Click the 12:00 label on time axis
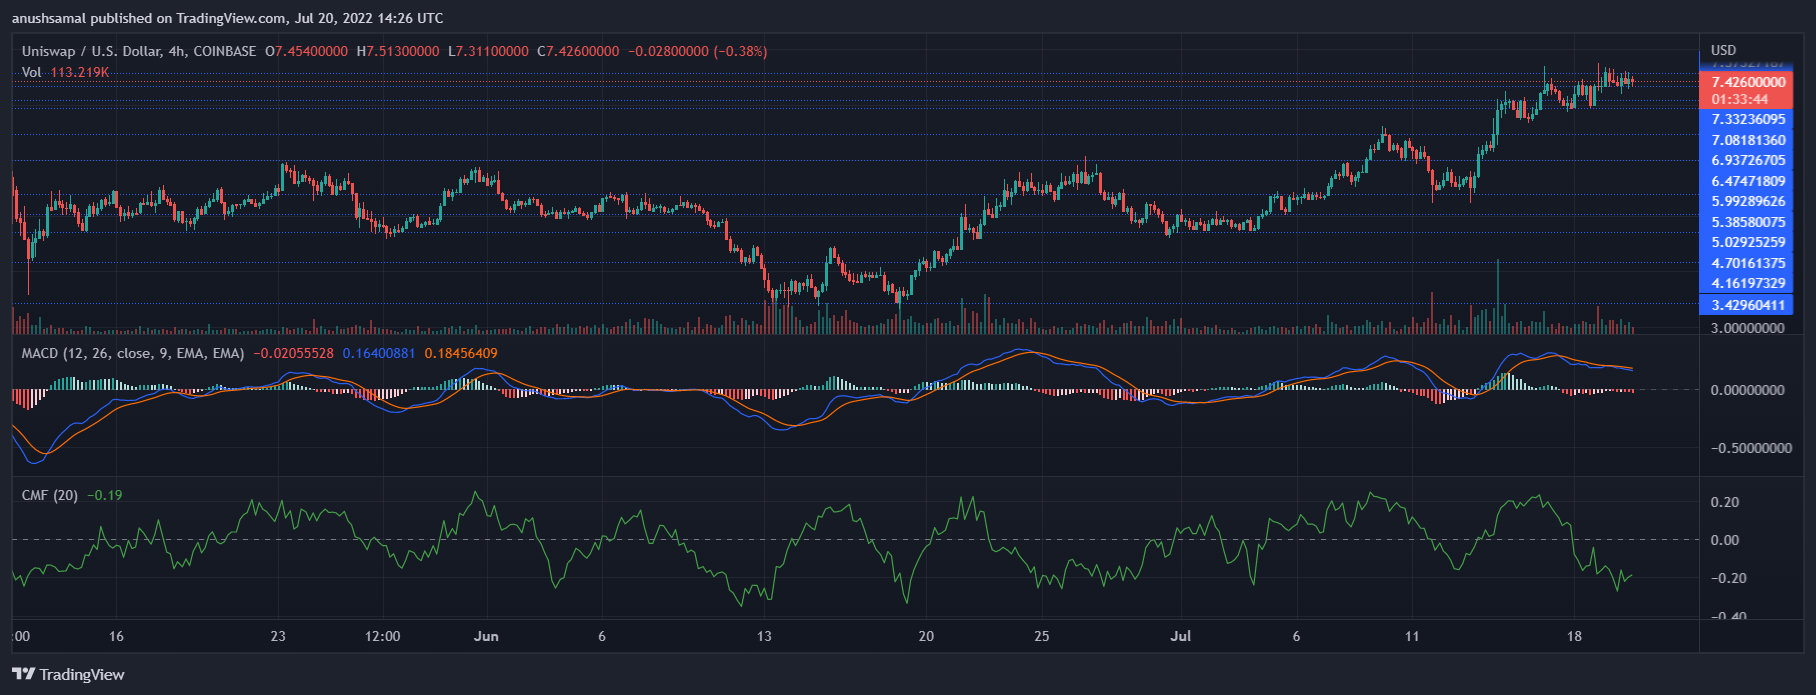 [382, 636]
